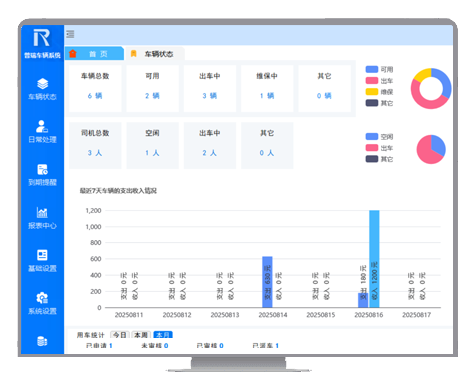The image size is (475, 390).
Task: Select 本周 in 用车统计 filter
Action: click(141, 335)
